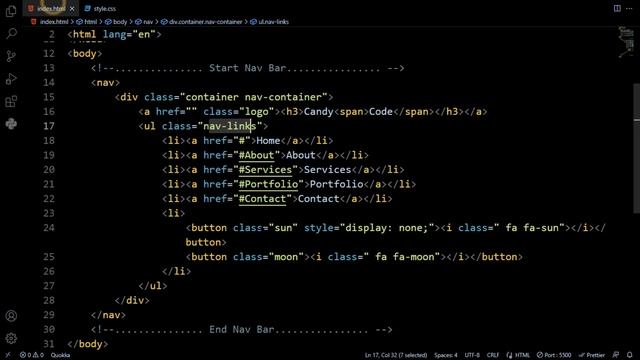Viewport: 640px width, 360px height.
Task: Click the index.html breadcrumb
Action: click(50, 22)
